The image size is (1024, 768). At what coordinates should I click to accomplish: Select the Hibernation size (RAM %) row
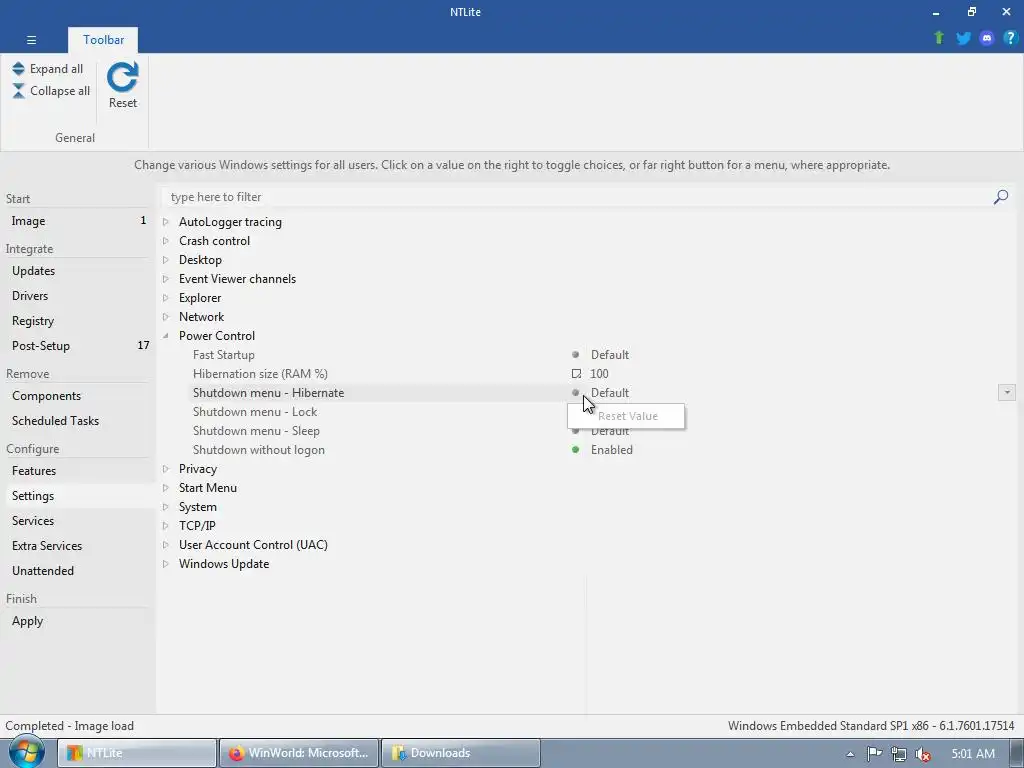[260, 374]
